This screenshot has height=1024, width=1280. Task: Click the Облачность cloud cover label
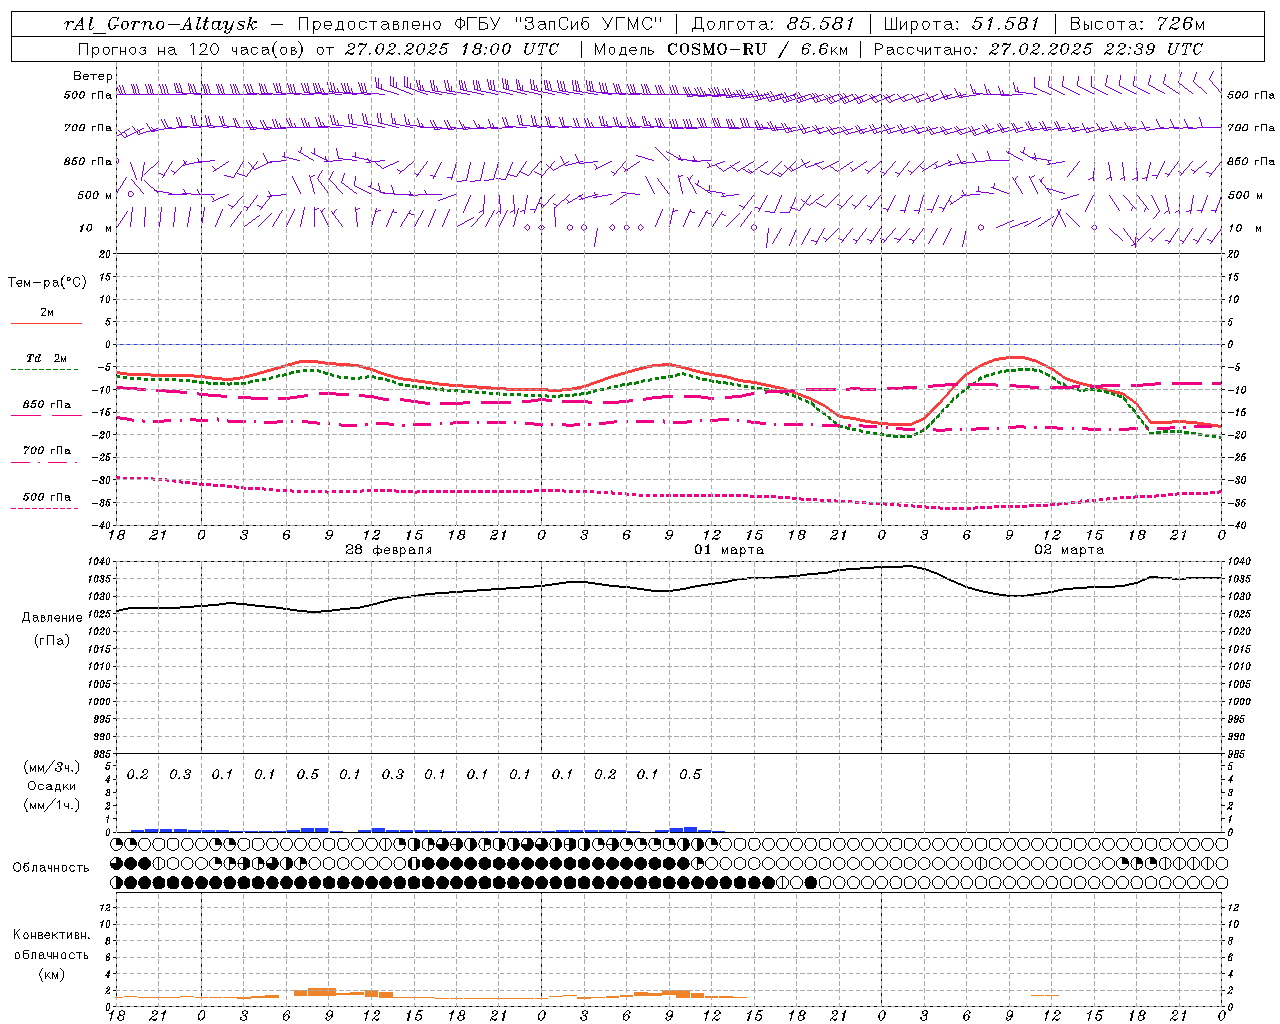51,867
